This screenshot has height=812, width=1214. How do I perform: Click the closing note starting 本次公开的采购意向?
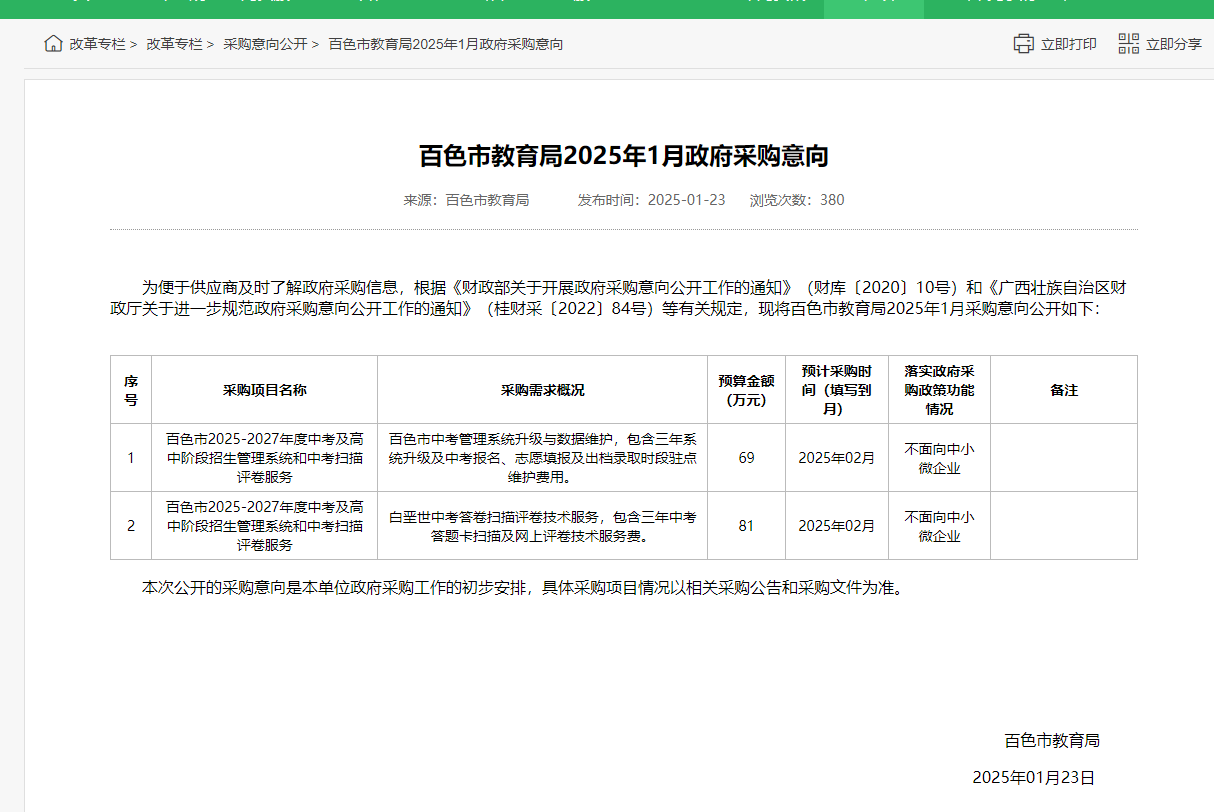coord(524,587)
